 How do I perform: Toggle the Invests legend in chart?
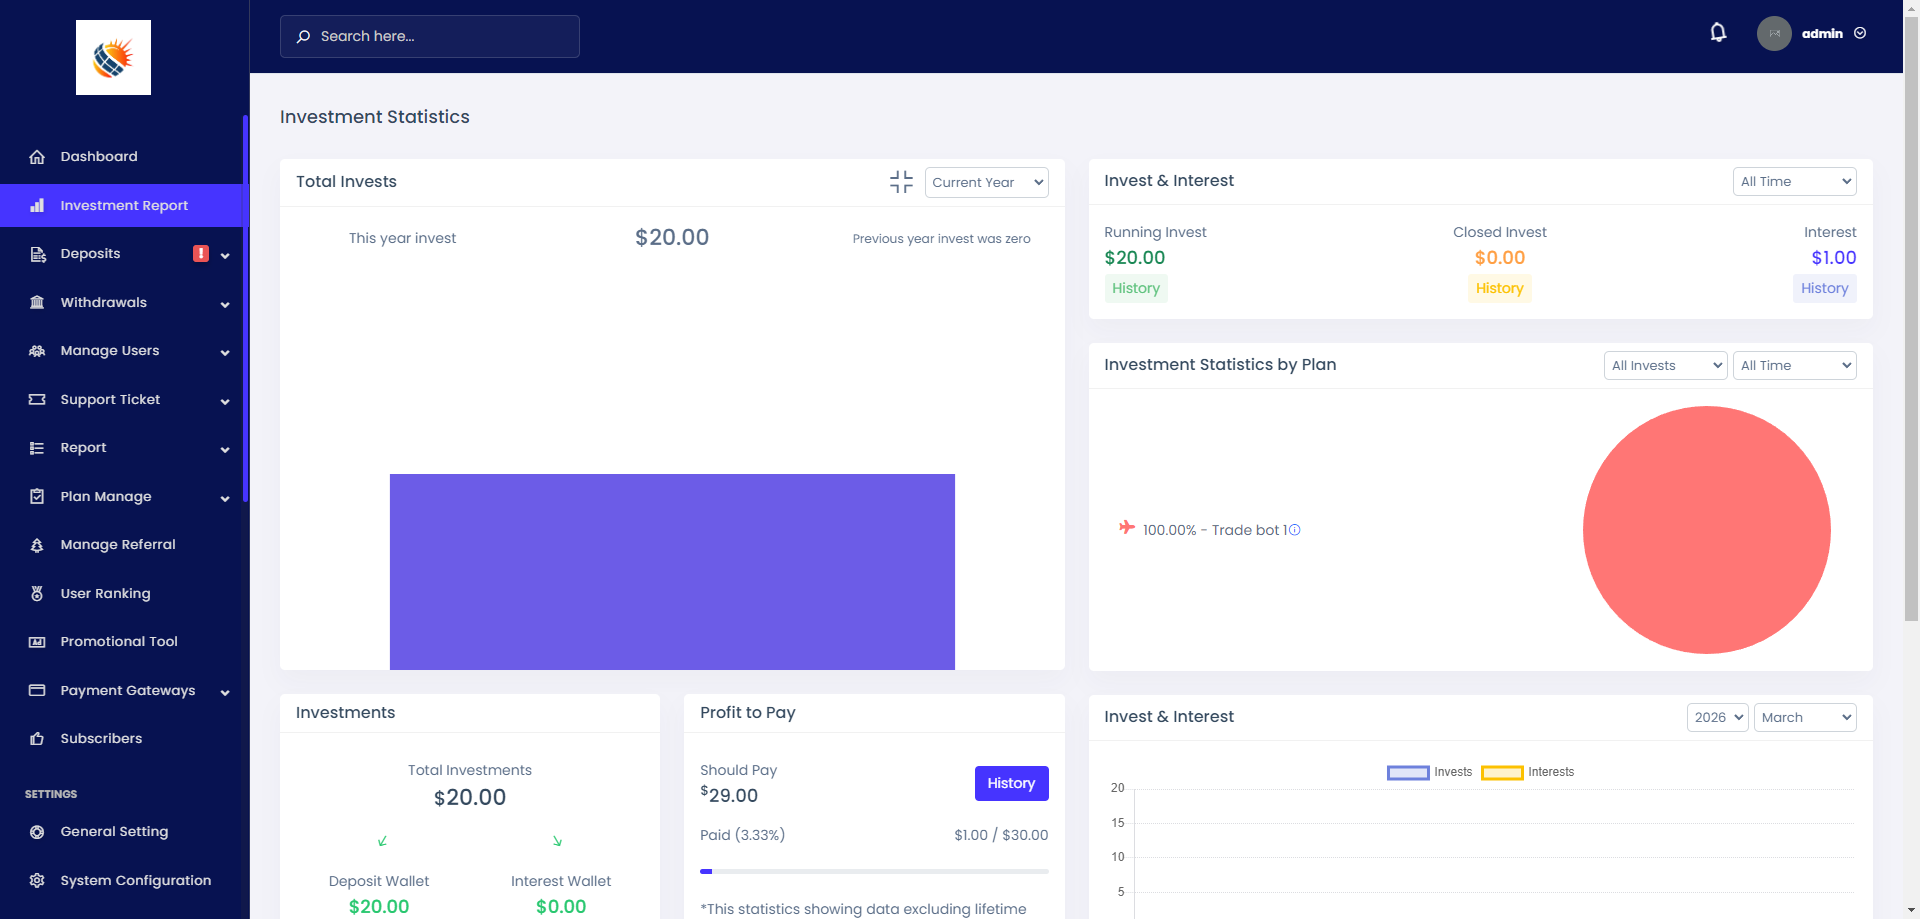click(x=1429, y=772)
